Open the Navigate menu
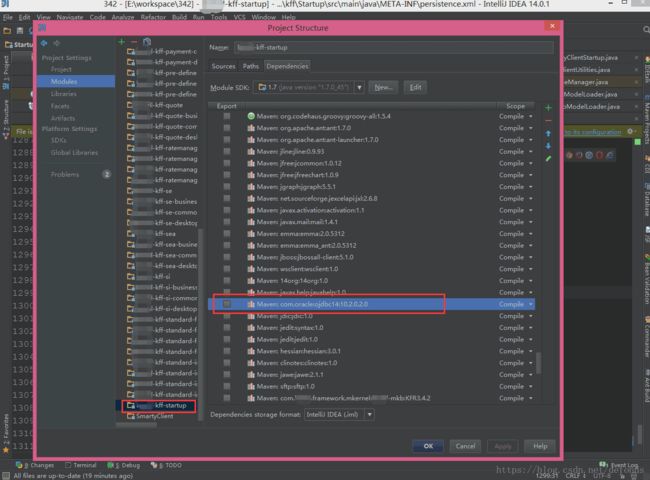 click(x=70, y=17)
